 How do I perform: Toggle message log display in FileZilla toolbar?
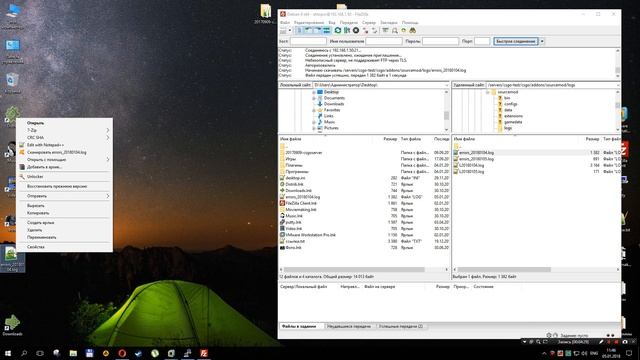(x=299, y=31)
